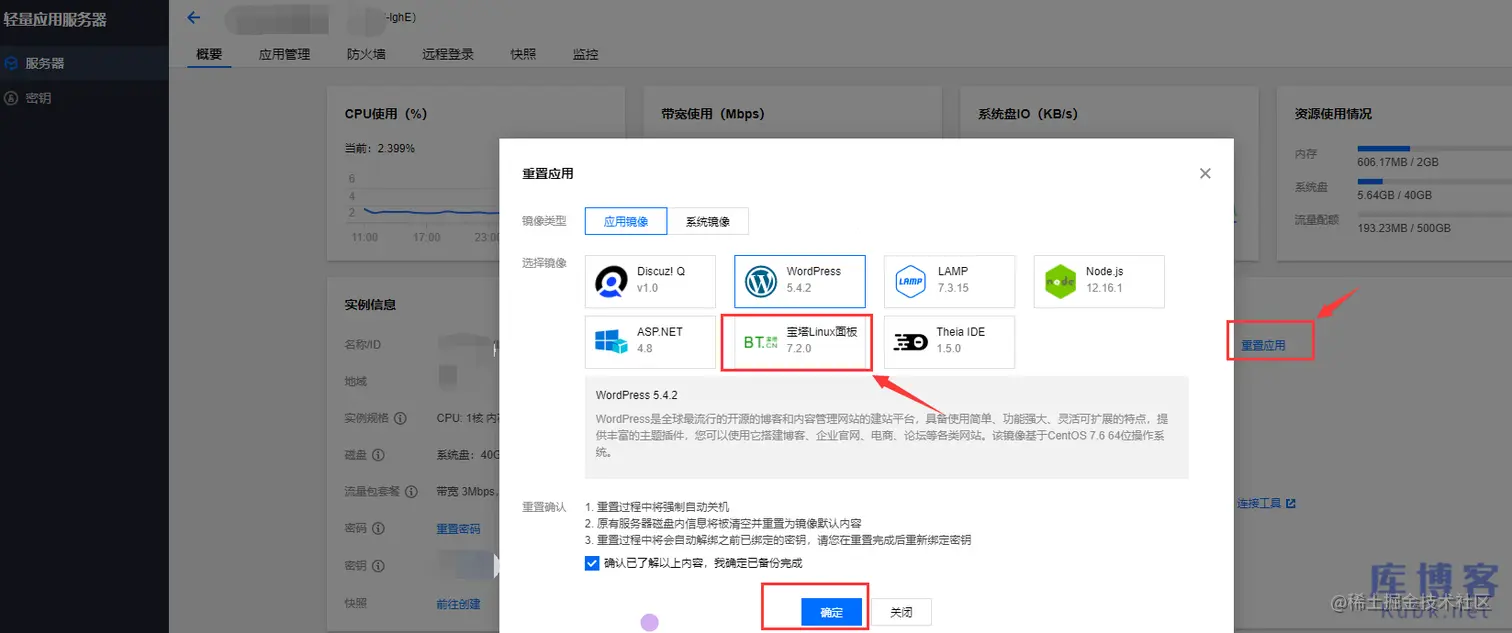Click the BT.CN 宝塔 logo icon
This screenshot has height=633, width=1512.
(760, 342)
